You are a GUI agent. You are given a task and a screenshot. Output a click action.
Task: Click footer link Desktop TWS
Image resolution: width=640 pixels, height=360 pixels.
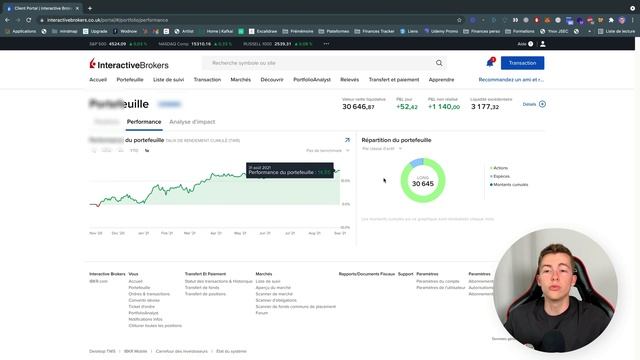[102, 351]
